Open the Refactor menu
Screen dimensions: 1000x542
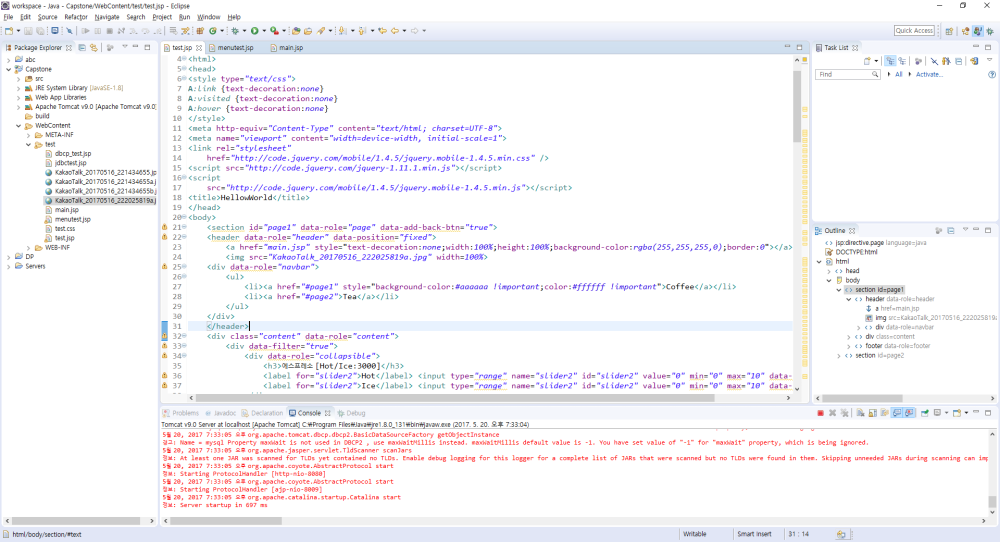(x=76, y=17)
